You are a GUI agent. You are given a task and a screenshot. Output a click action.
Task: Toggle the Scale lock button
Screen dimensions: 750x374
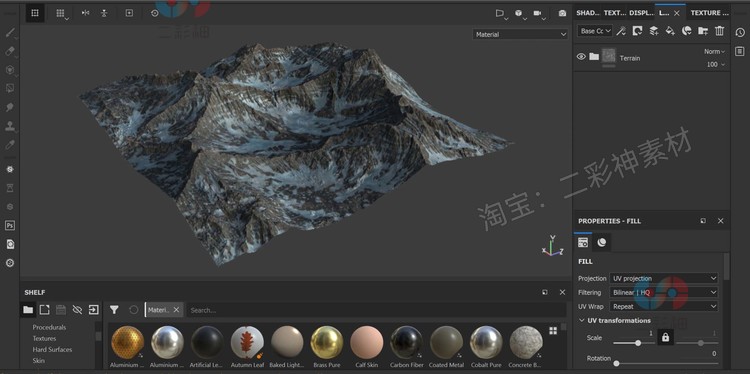pyautogui.click(x=665, y=338)
